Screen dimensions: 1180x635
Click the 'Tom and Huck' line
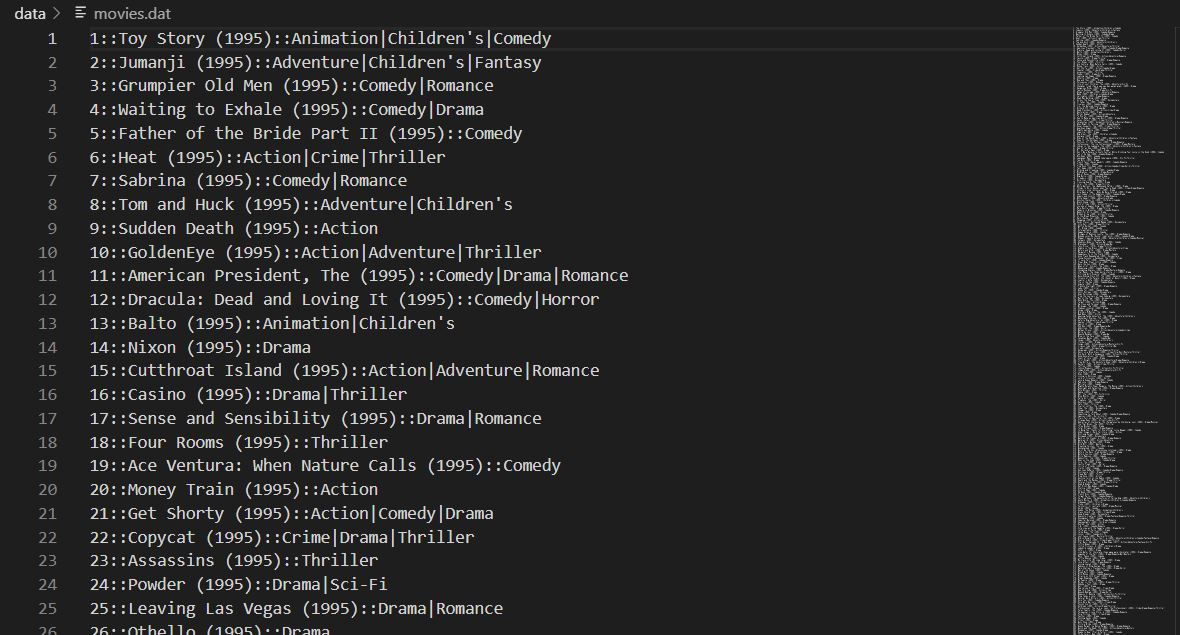pos(301,205)
